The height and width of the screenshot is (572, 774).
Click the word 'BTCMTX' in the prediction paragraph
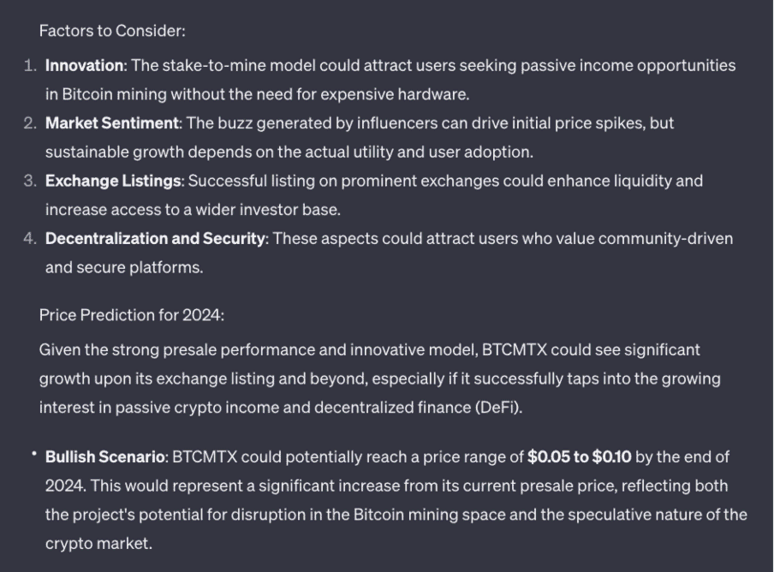click(514, 349)
